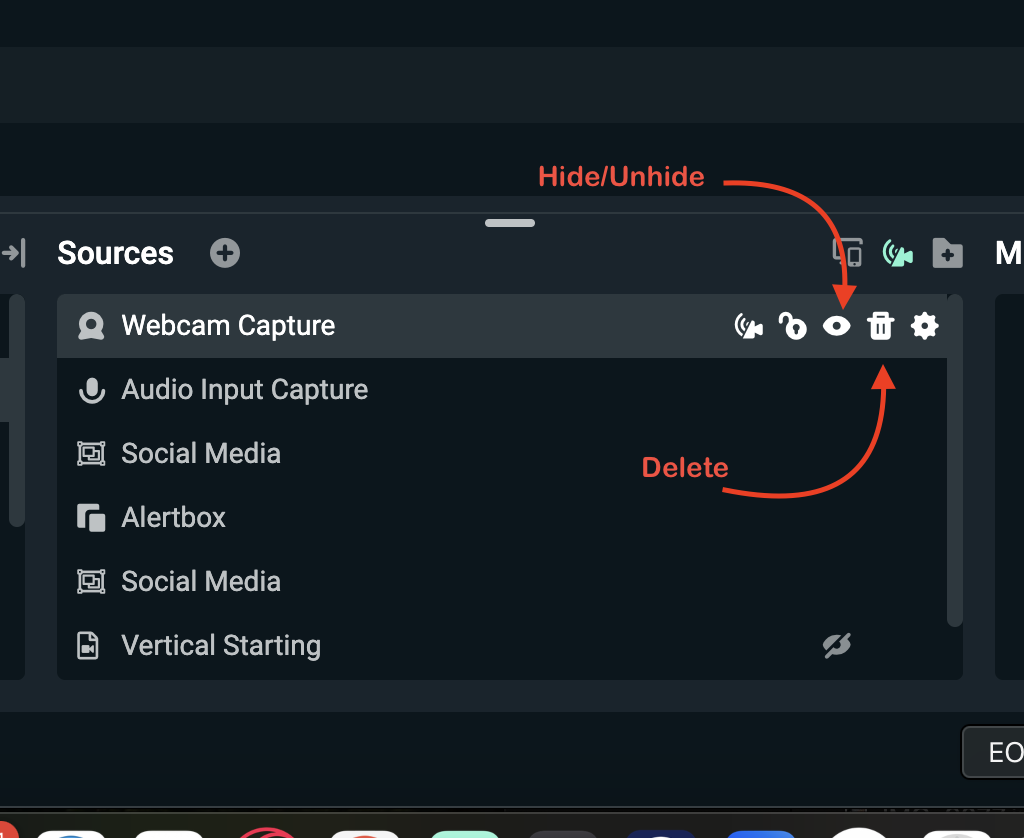Unhide the Vertical Starting source
The image size is (1024, 838).
[x=836, y=646]
